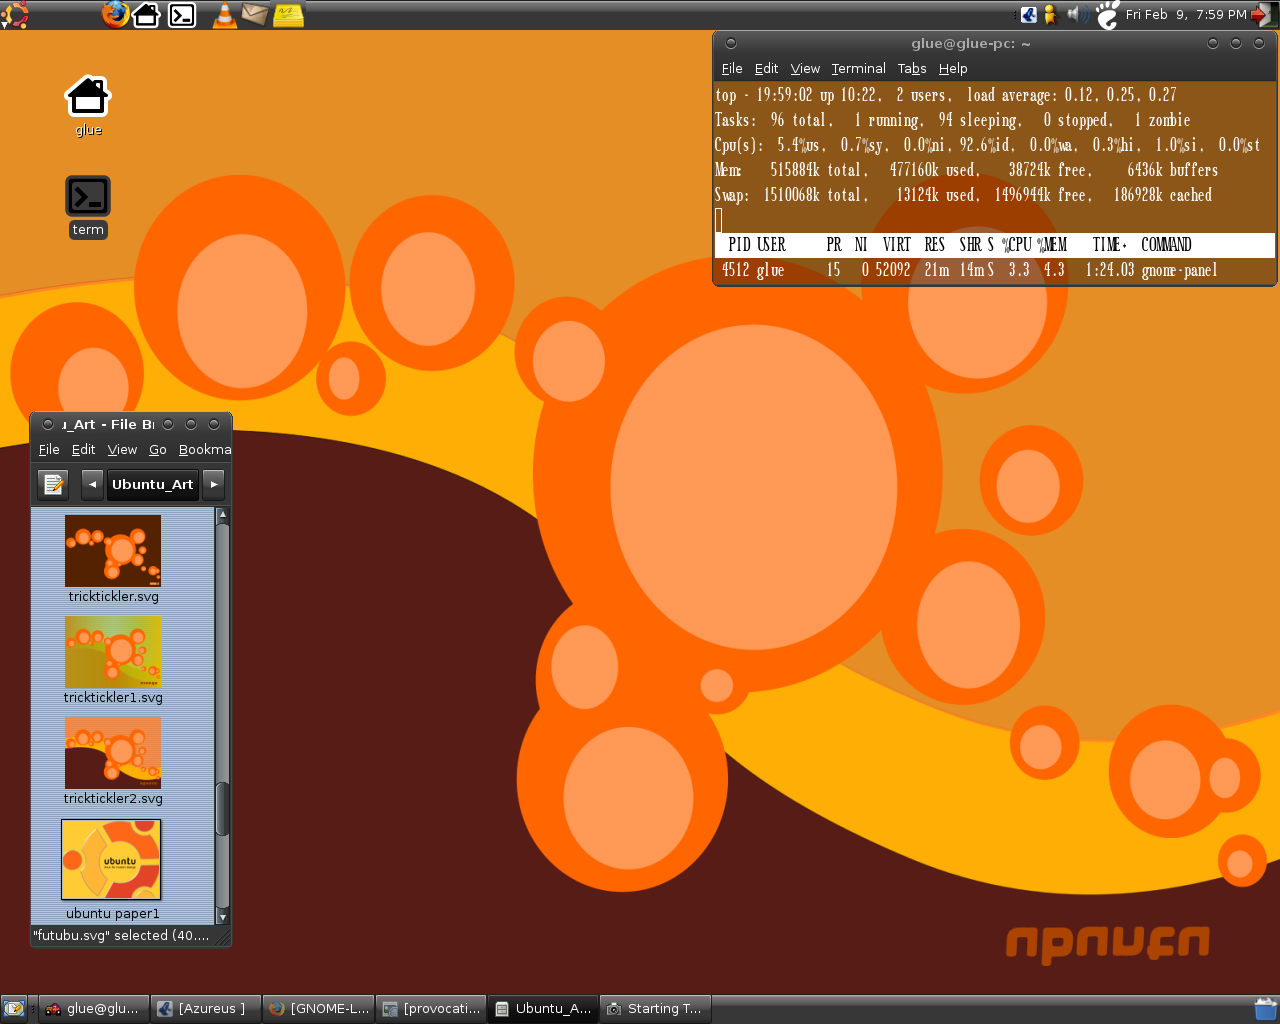The width and height of the screenshot is (1280, 1024).
Task: Open the mail envelope launcher
Action: 255,14
